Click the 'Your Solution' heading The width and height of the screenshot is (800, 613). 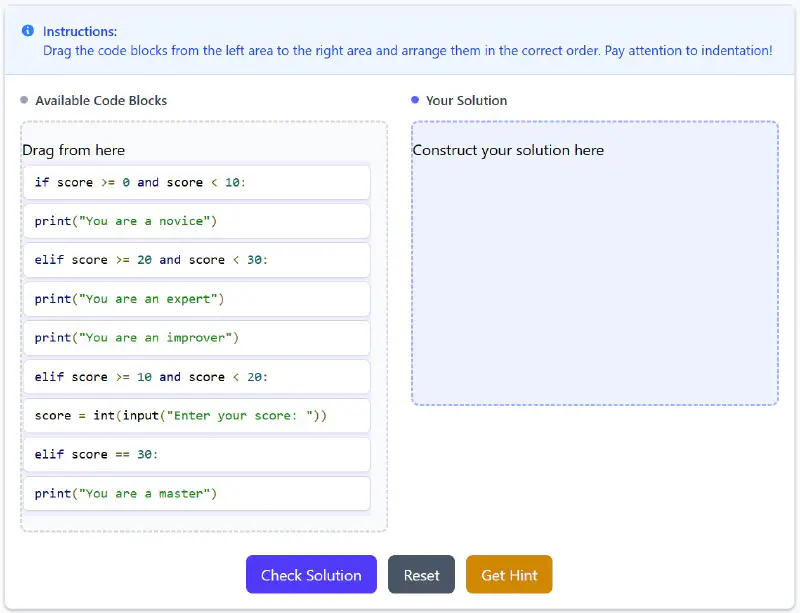coord(466,100)
